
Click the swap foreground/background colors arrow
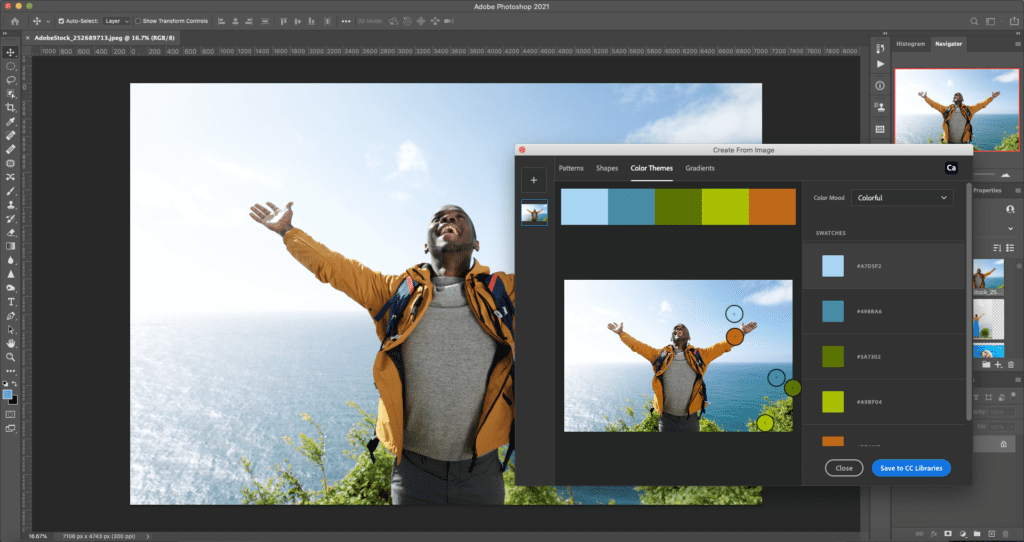tap(15, 384)
